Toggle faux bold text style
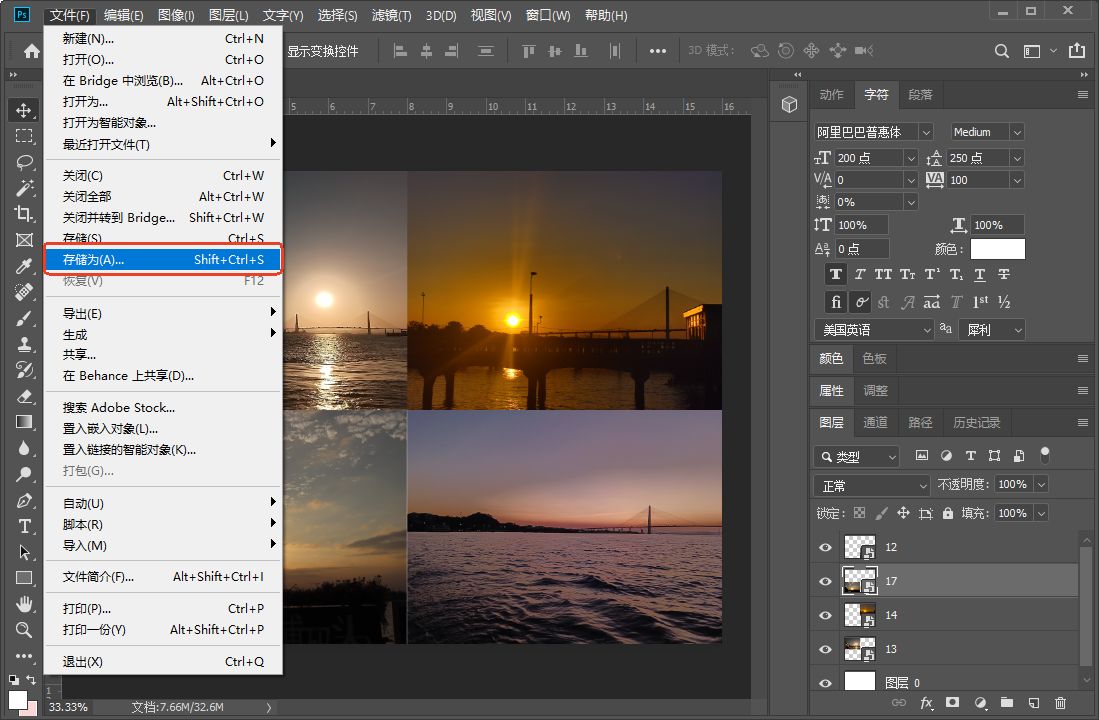This screenshot has height=720, width=1099. [x=836, y=275]
